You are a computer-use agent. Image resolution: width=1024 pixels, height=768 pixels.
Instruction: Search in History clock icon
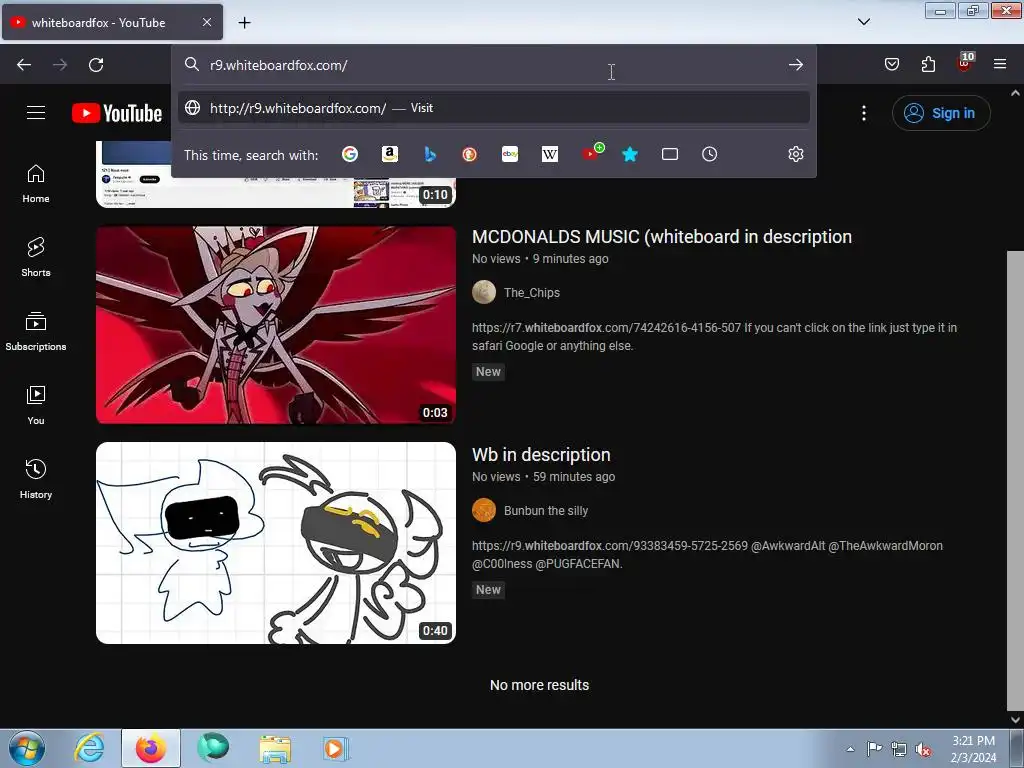(710, 154)
